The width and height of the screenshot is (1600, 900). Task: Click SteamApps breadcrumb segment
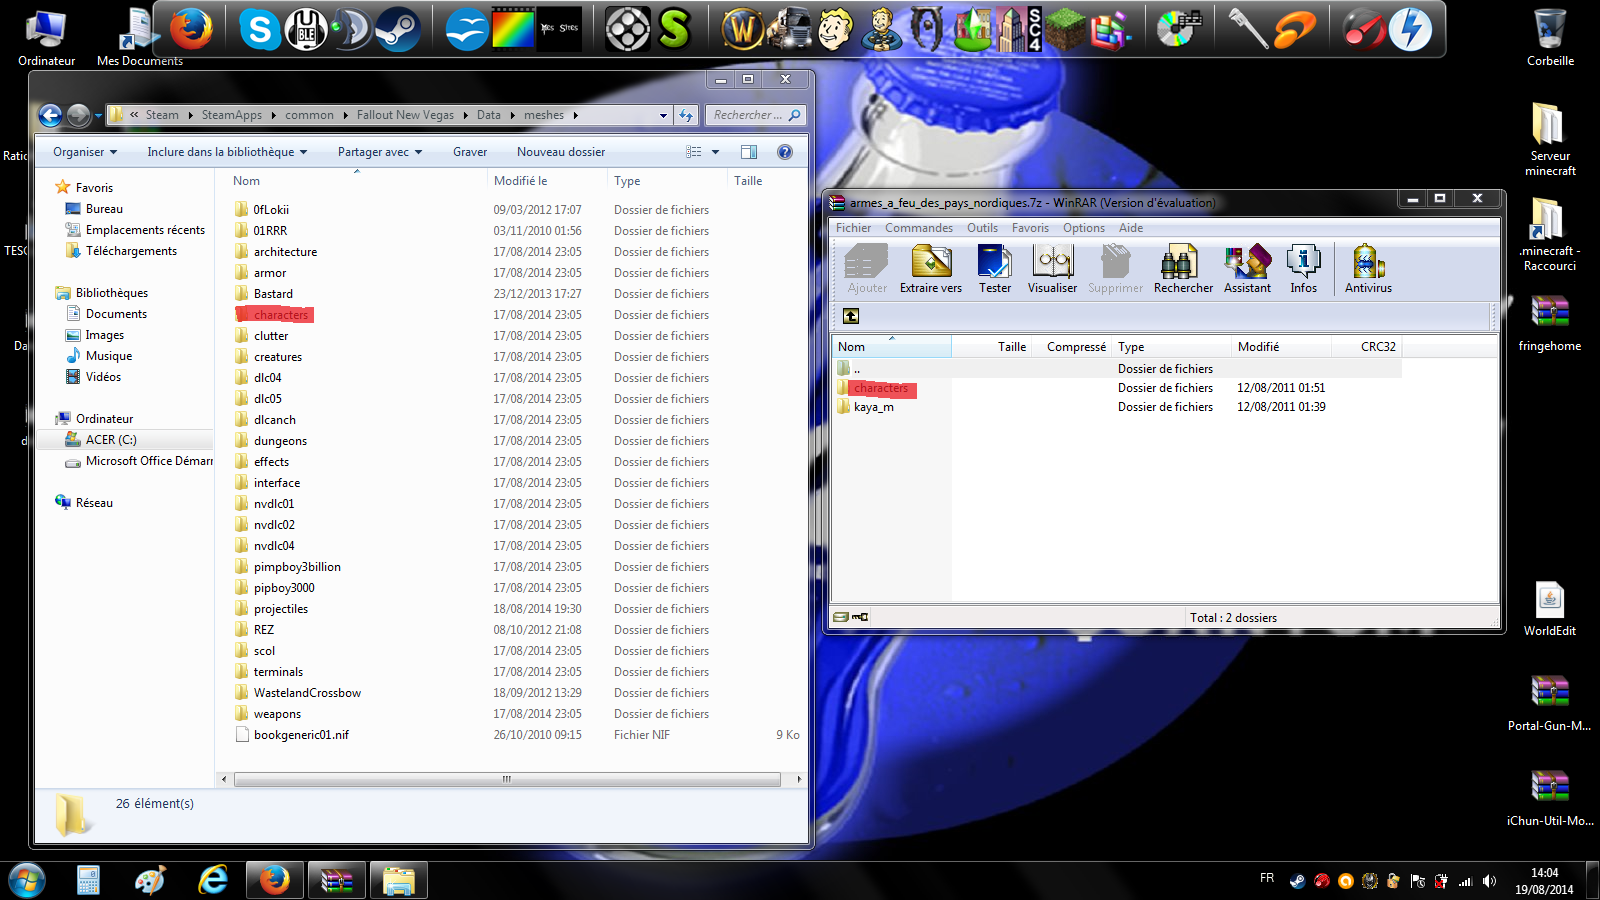pyautogui.click(x=232, y=115)
